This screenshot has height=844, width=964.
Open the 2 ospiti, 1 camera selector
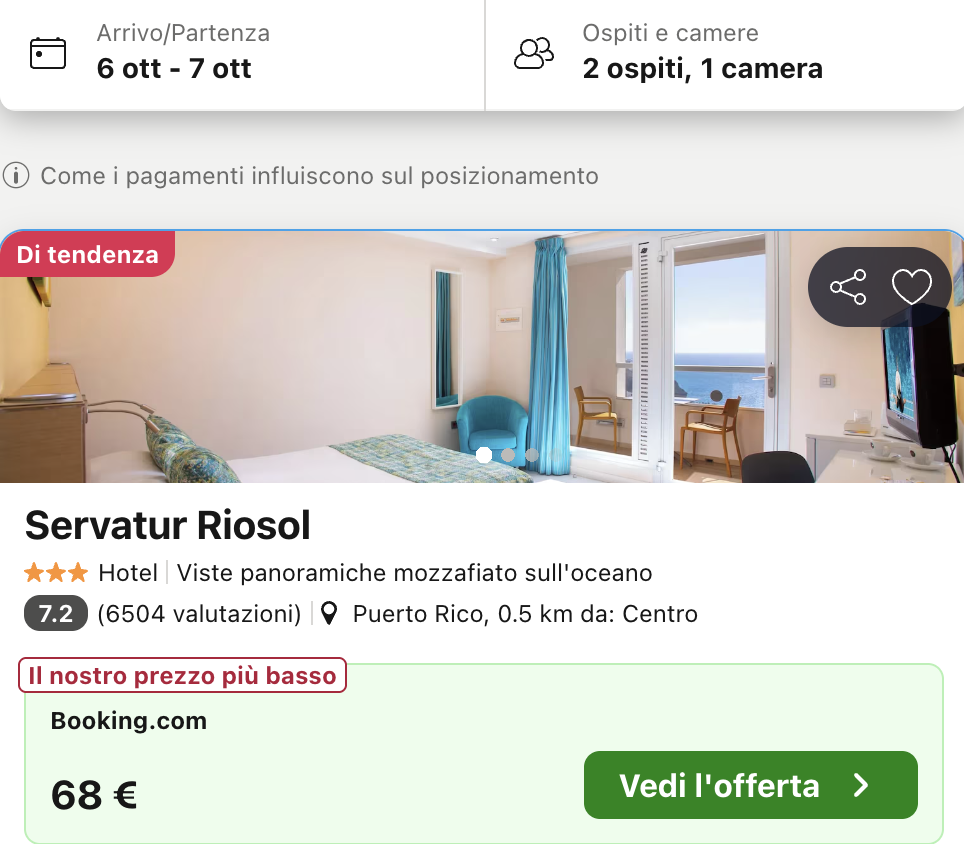click(x=702, y=68)
